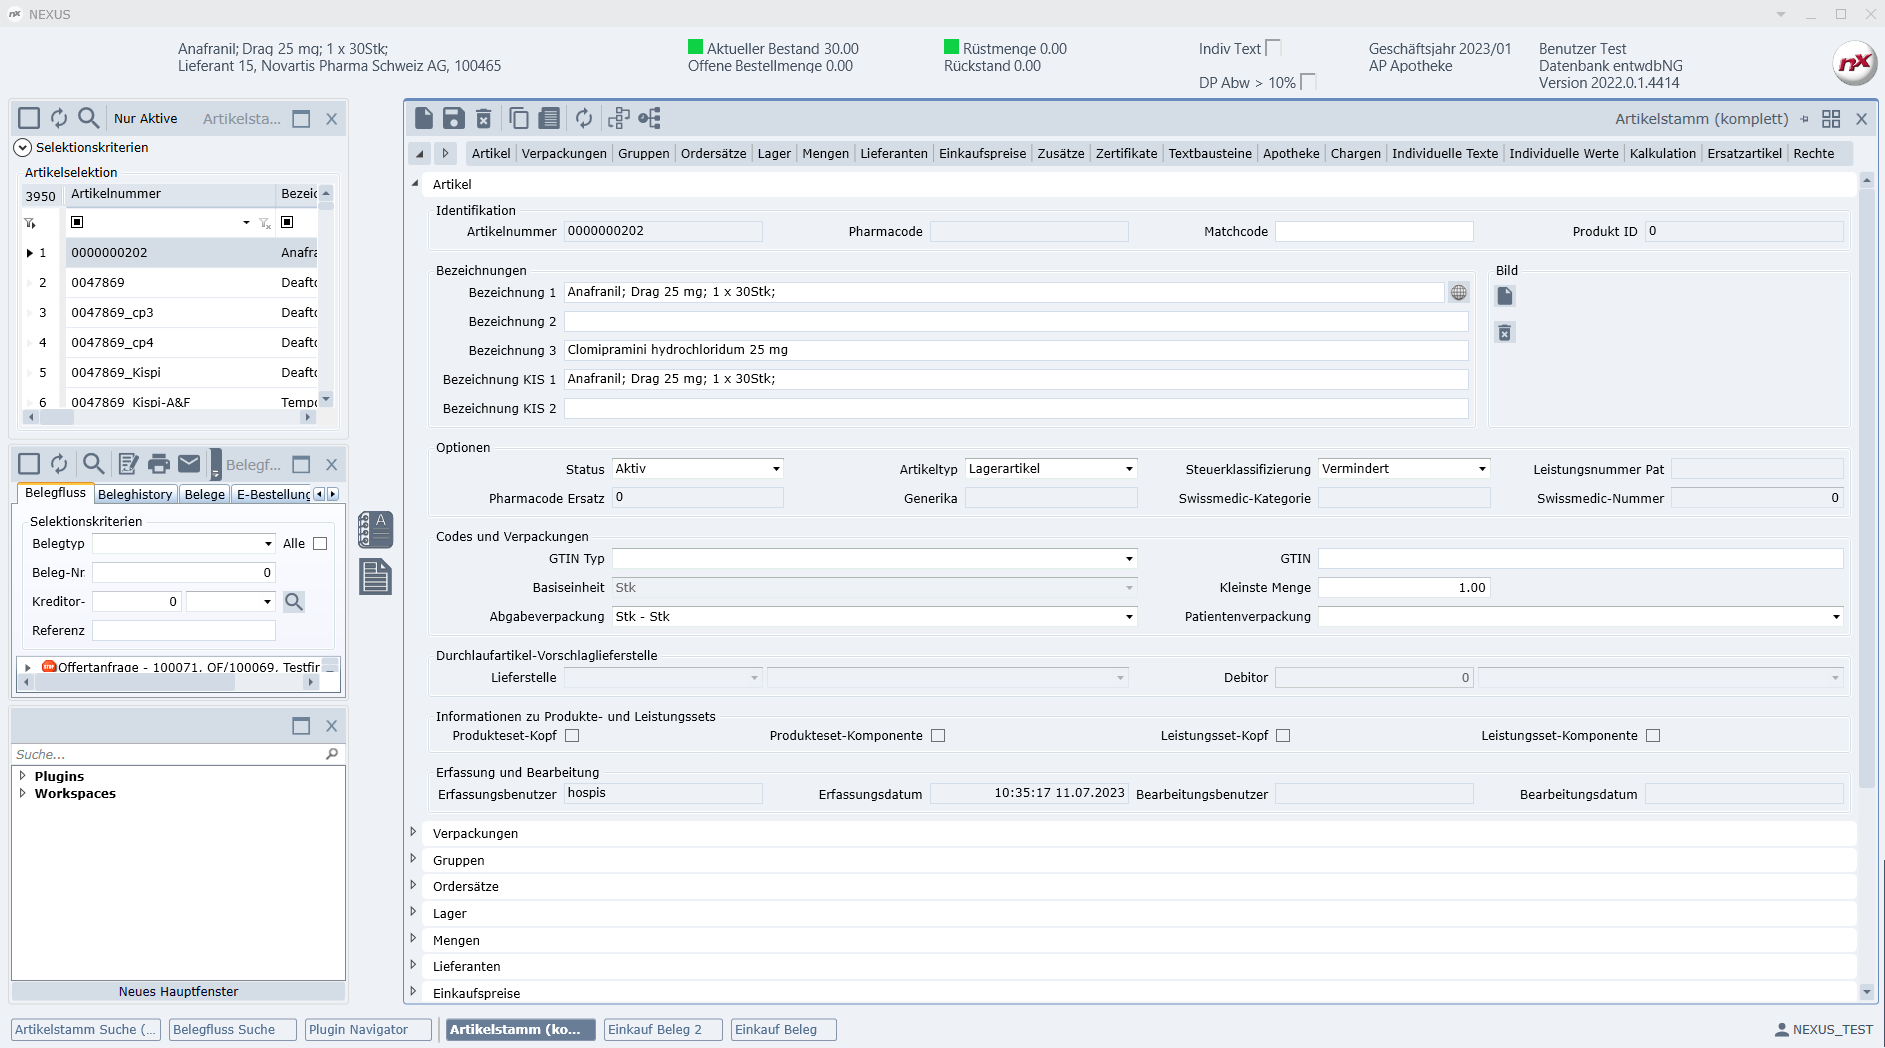The height and width of the screenshot is (1048, 1885).
Task: Refresh the Artikelselektion panel
Action: pos(59,118)
